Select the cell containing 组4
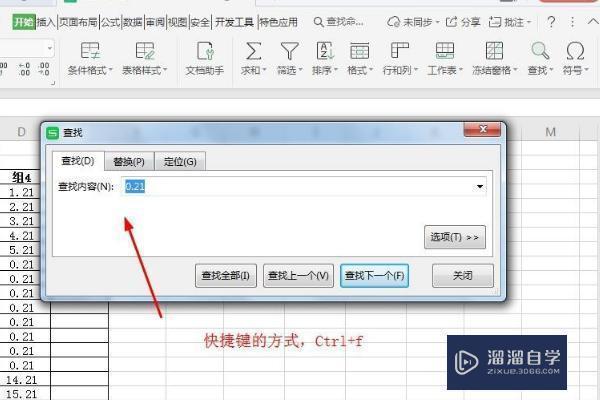 tap(21, 177)
